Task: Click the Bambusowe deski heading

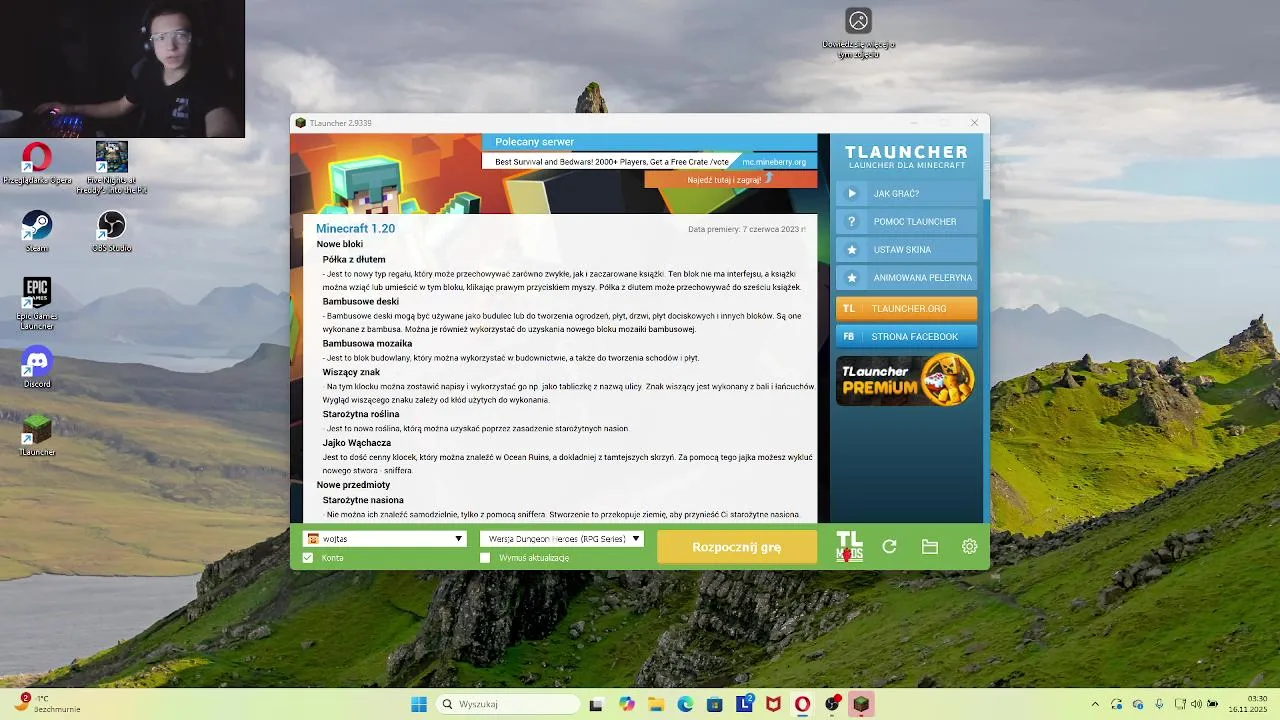Action: click(x=361, y=301)
